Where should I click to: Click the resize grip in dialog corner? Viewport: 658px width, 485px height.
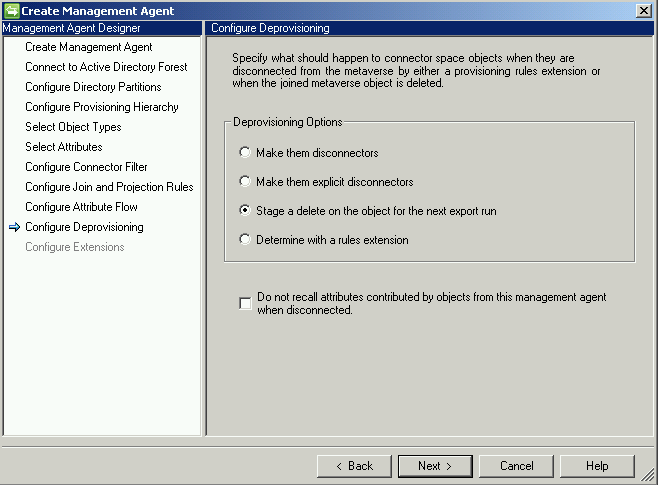(649, 476)
